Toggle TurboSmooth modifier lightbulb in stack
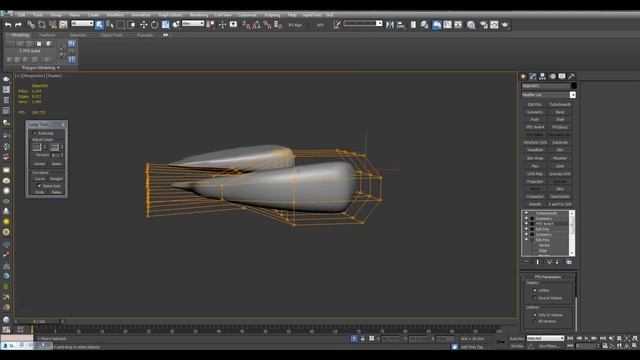Viewport: 640px width, 360px height. point(526,213)
